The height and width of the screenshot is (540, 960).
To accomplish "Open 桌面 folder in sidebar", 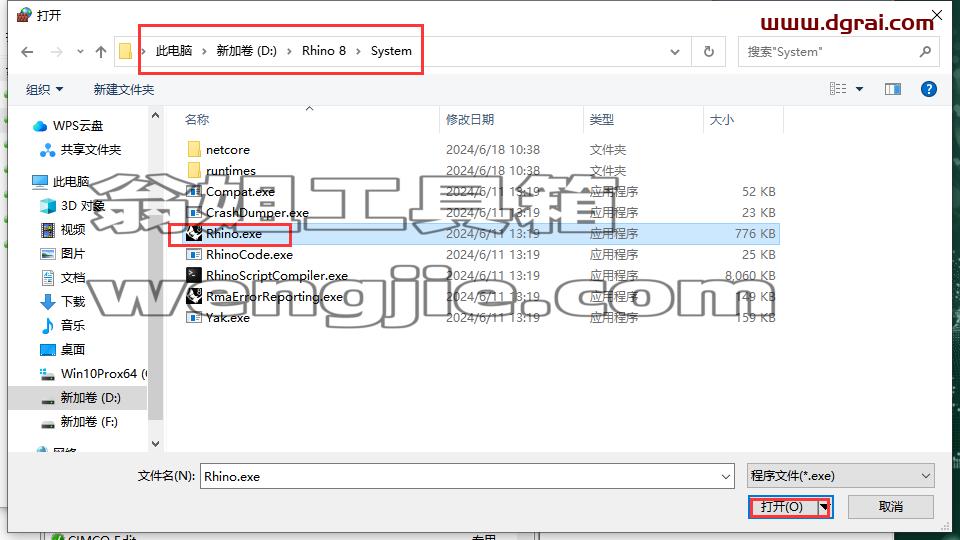I will click(62, 350).
